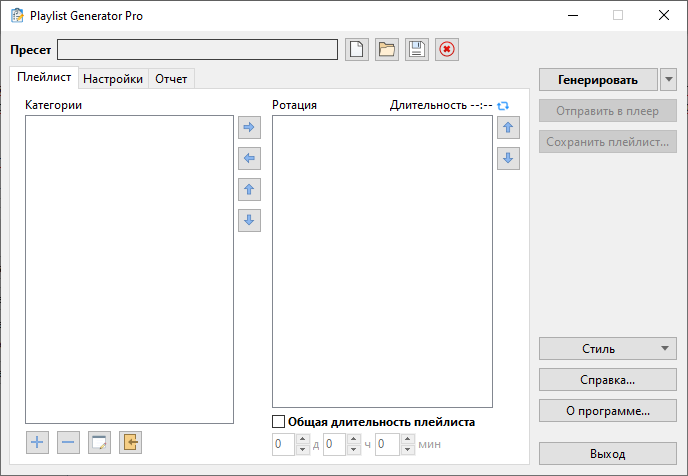The image size is (688, 476).
Task: Click the Выход button
Action: pyautogui.click(x=608, y=454)
